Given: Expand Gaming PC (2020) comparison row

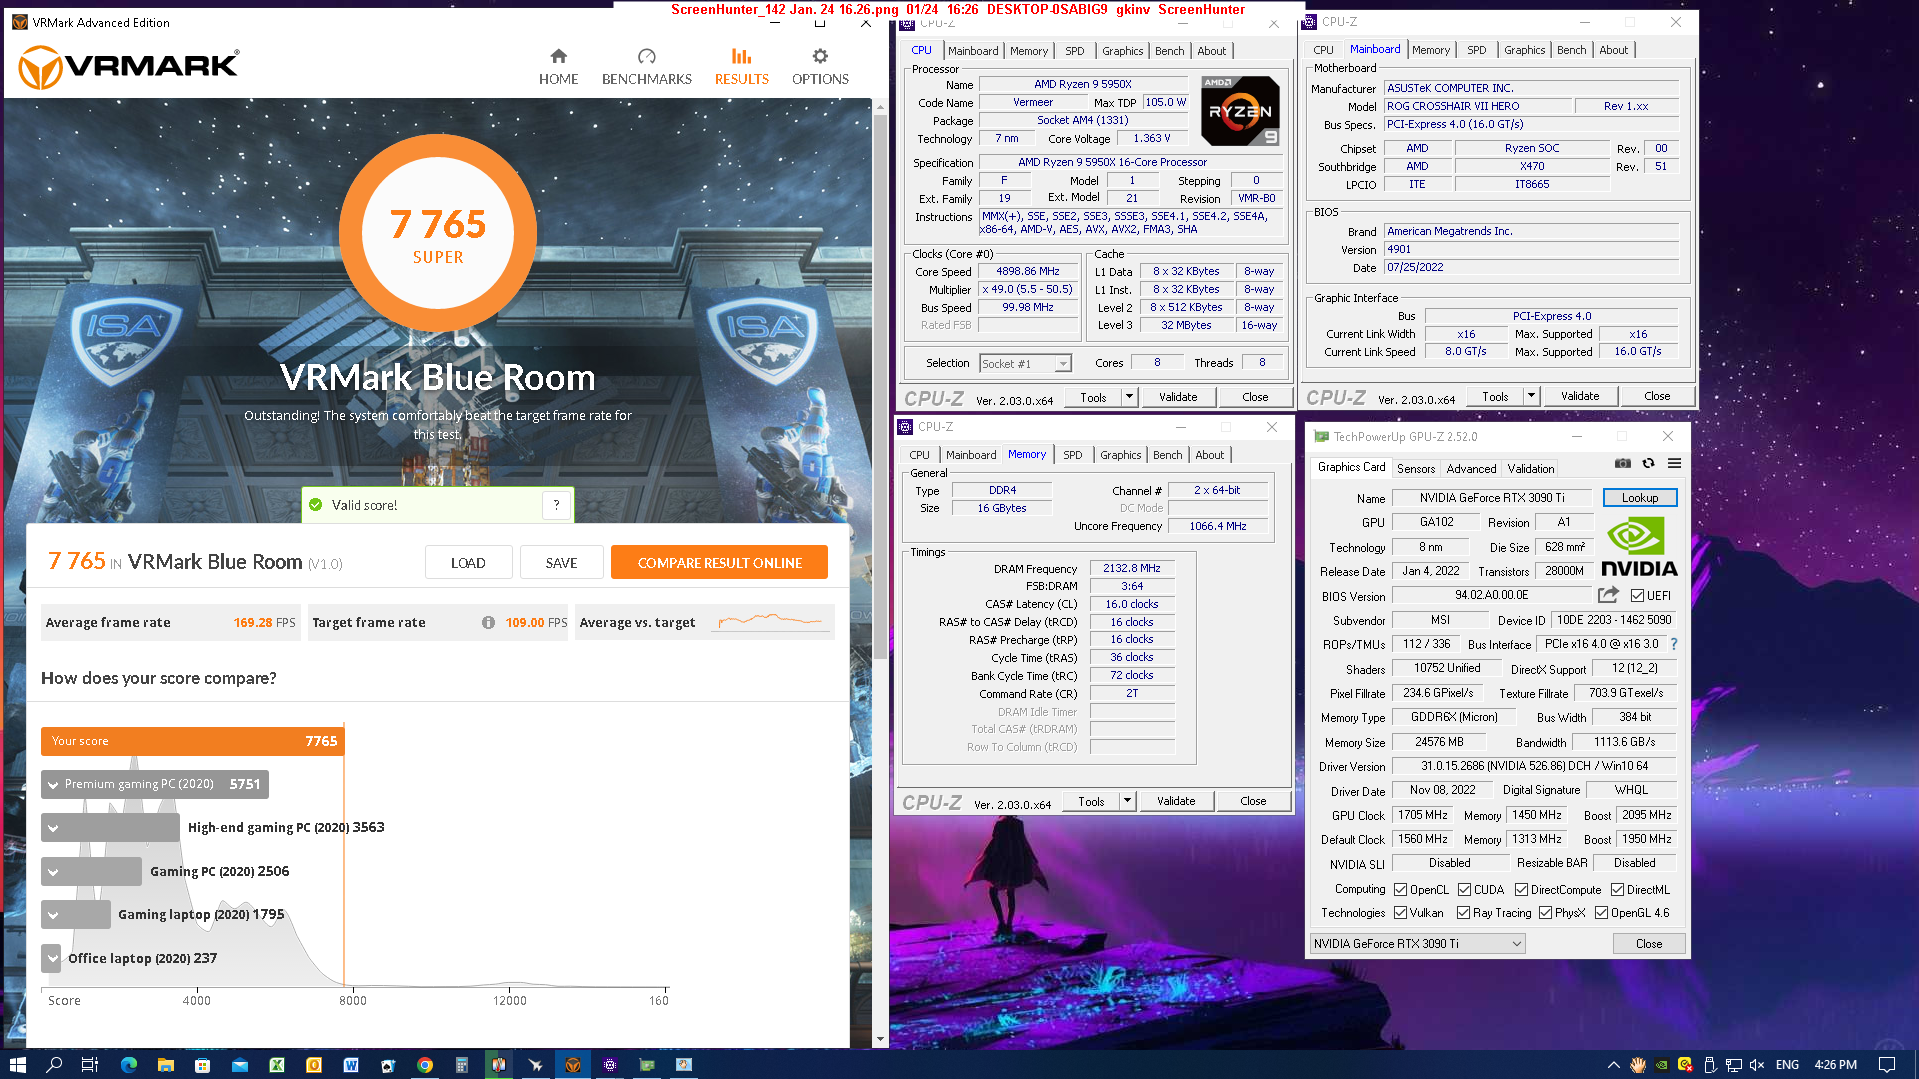Looking at the screenshot, I should [53, 872].
